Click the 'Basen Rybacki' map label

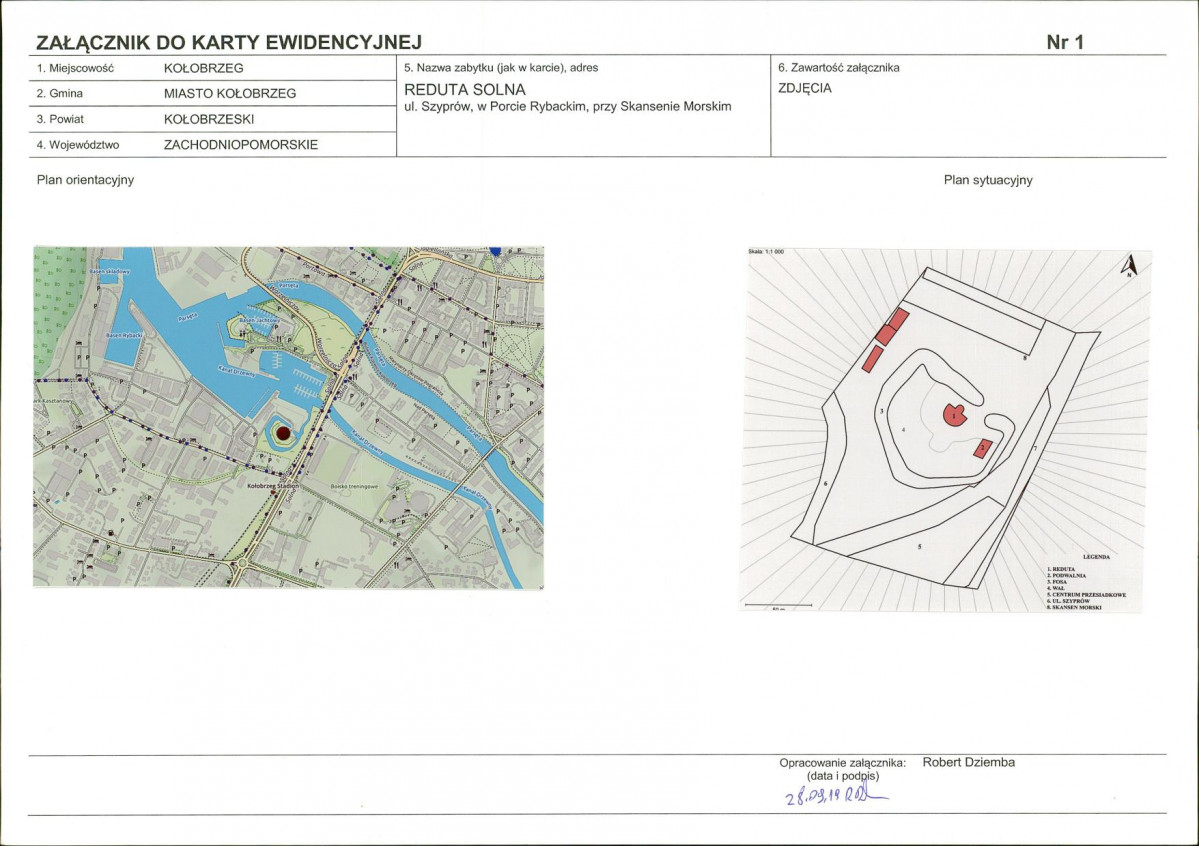[124, 335]
